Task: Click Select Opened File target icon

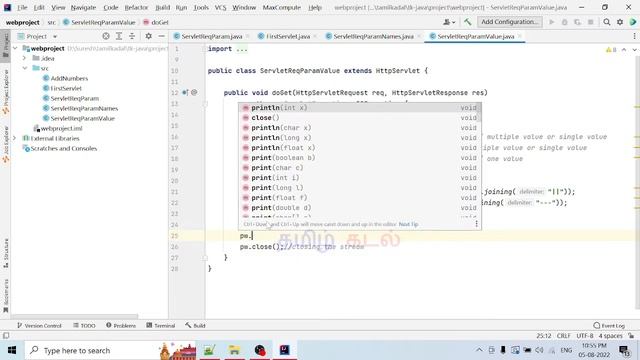Action: pos(106,36)
